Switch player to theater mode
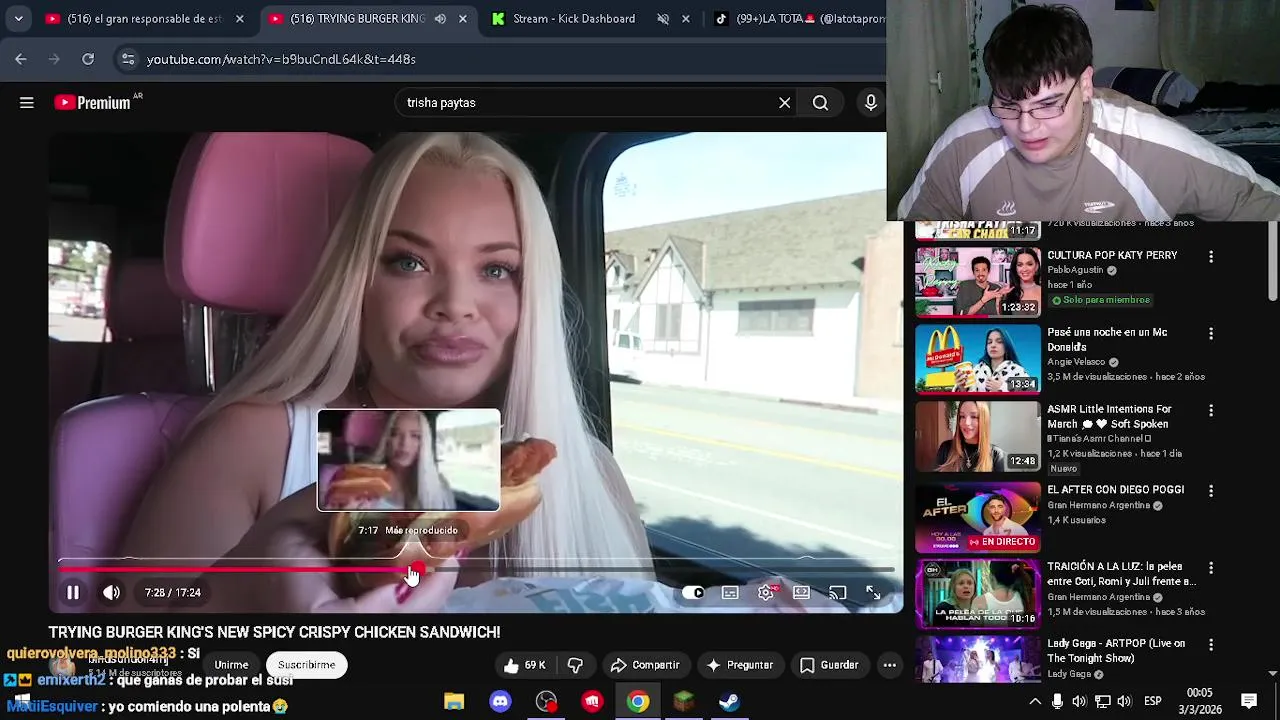Image resolution: width=1280 pixels, height=720 pixels. 801,592
